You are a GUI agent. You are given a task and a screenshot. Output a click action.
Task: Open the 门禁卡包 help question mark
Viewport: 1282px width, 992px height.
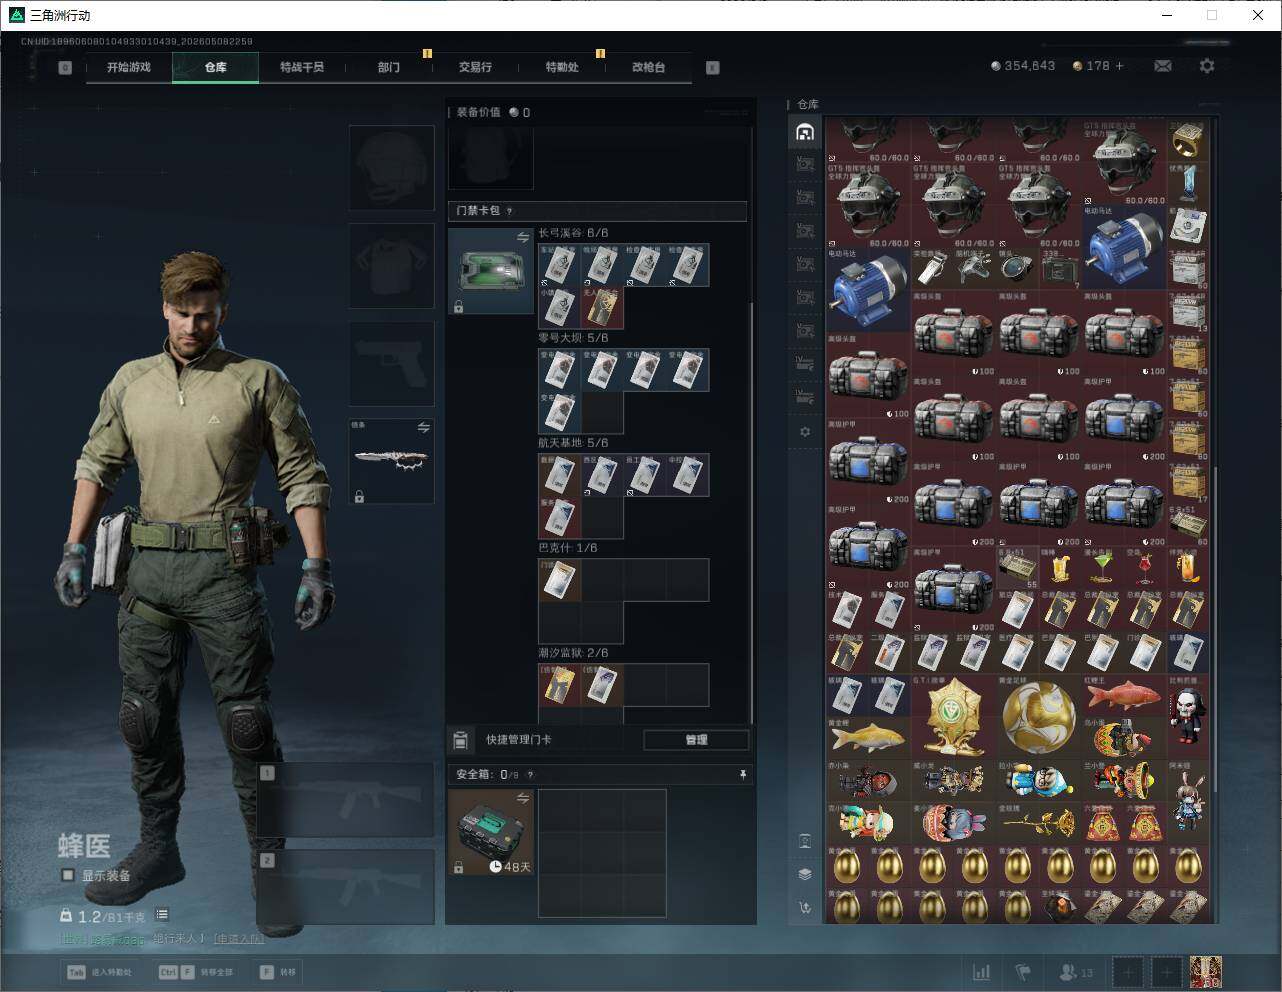510,211
